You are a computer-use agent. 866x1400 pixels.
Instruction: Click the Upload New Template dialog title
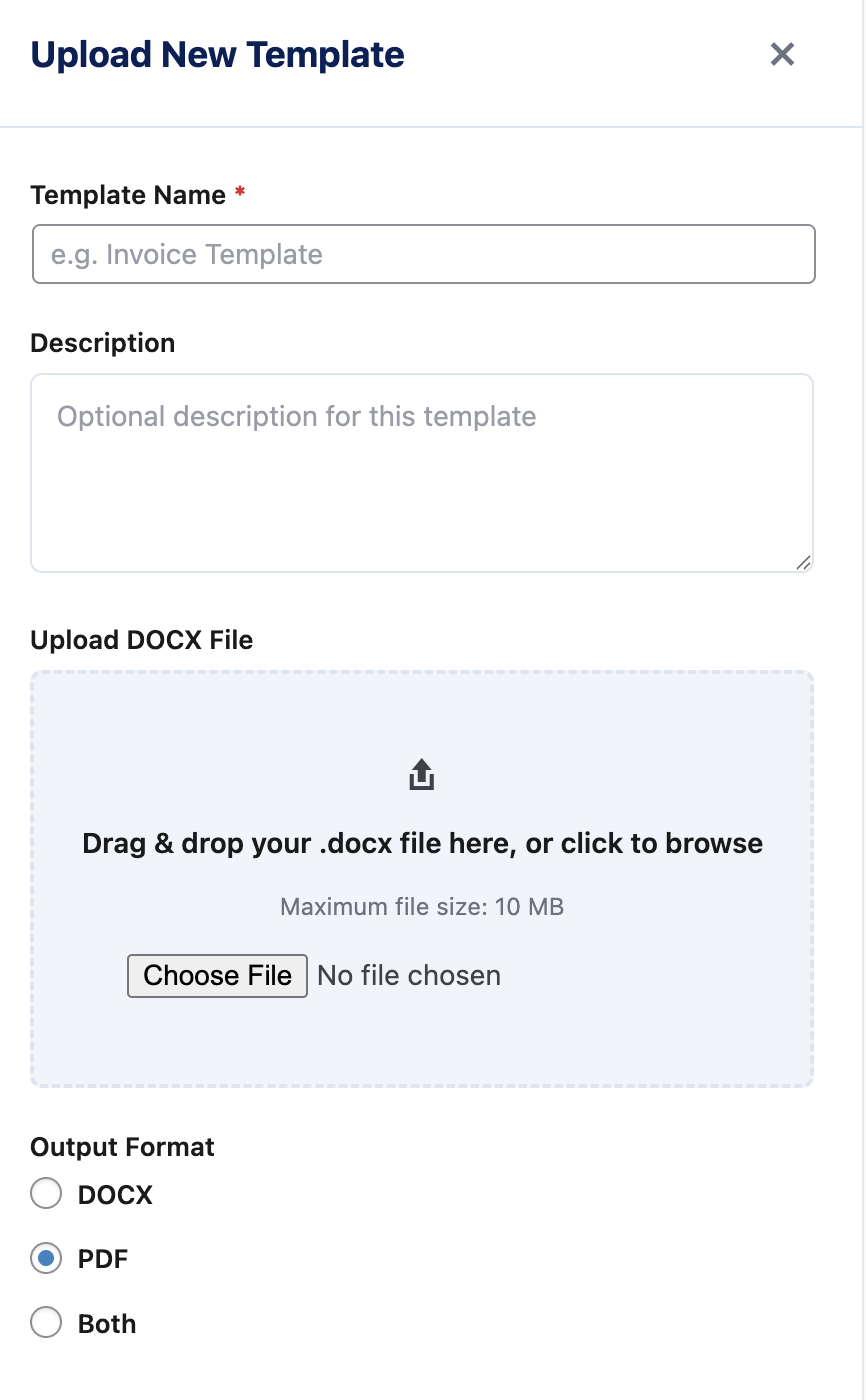pos(218,55)
